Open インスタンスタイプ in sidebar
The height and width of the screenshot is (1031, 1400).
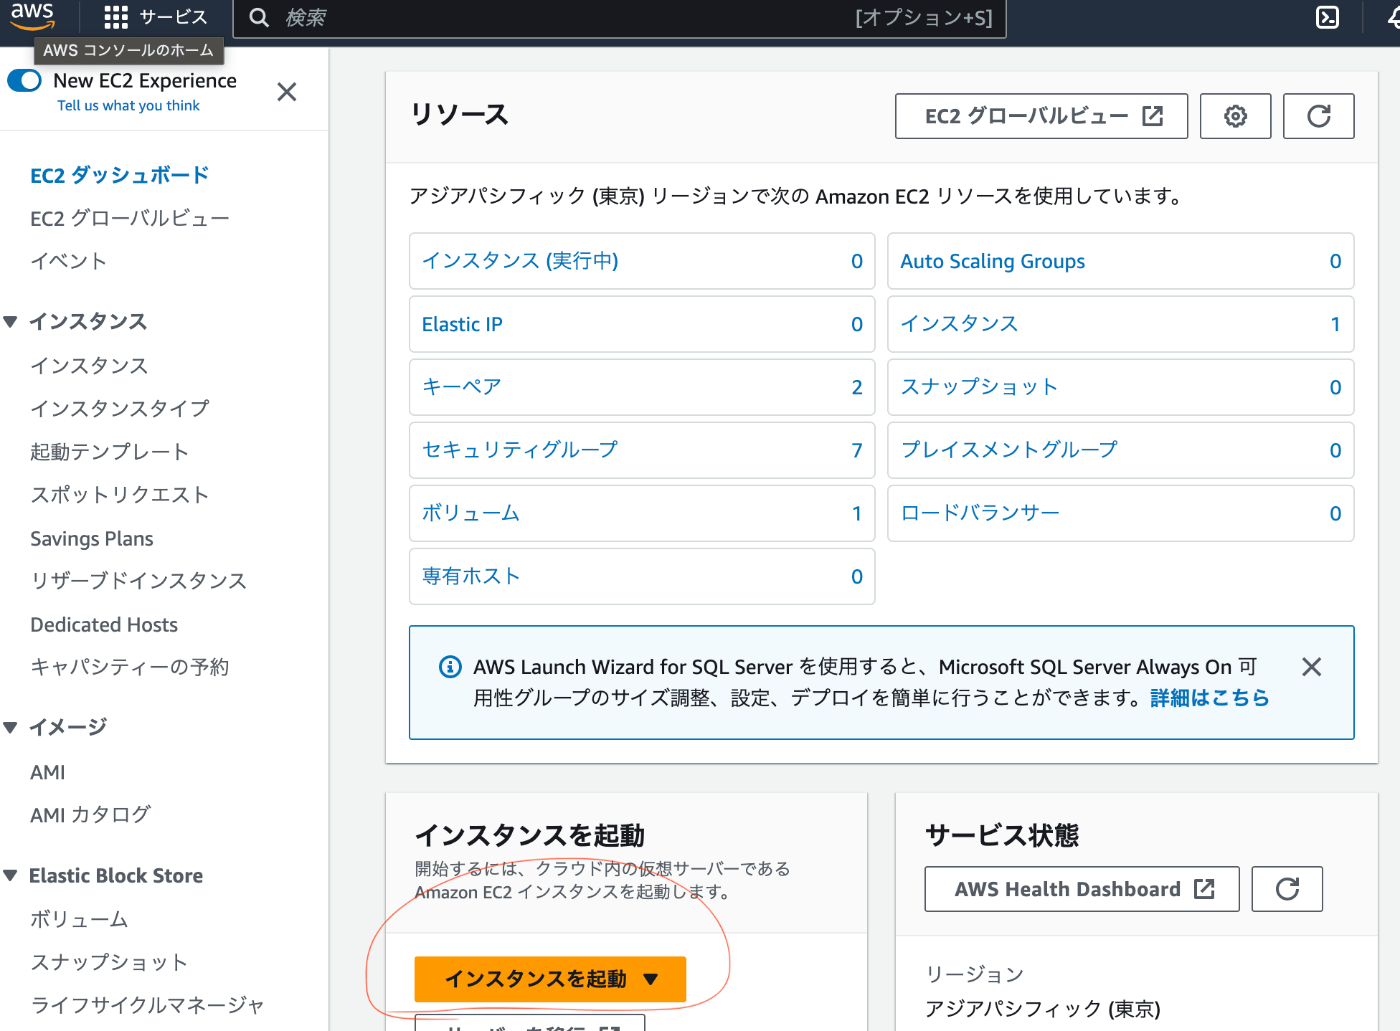click(x=120, y=408)
